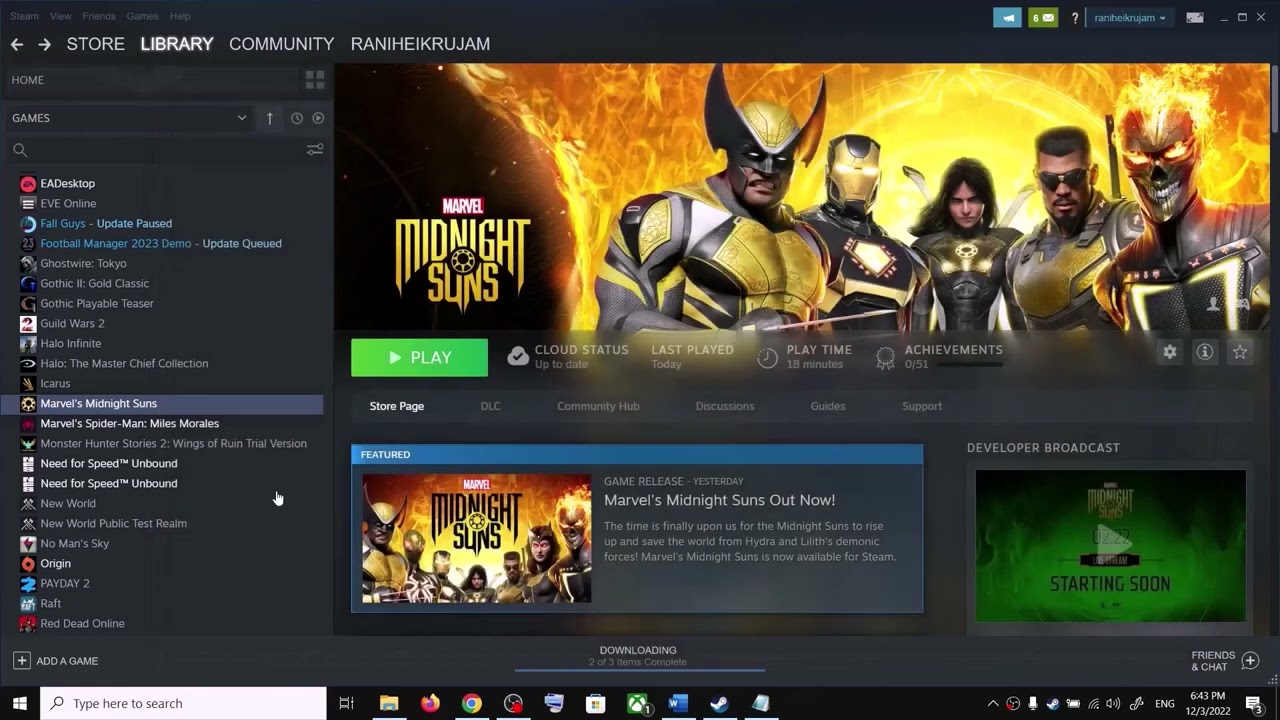This screenshot has width=1280, height=720.
Task: Open the DLC tab
Action: coord(490,406)
